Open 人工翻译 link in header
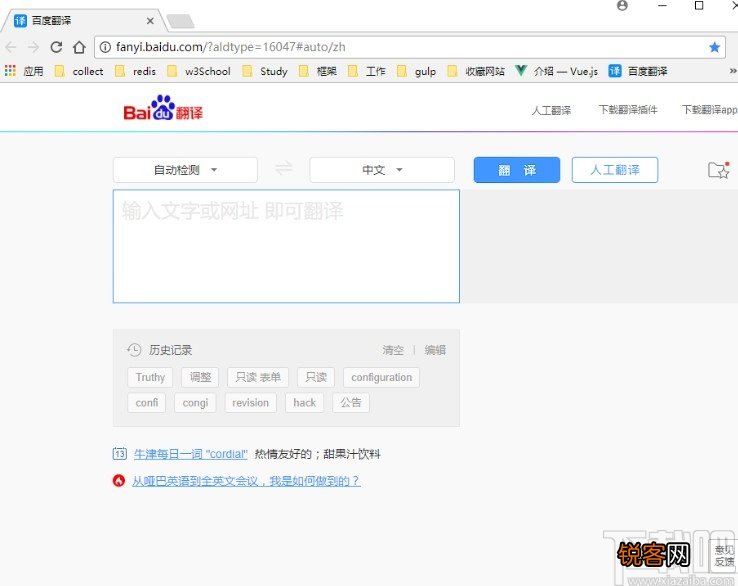This screenshot has width=738, height=586. pos(551,110)
